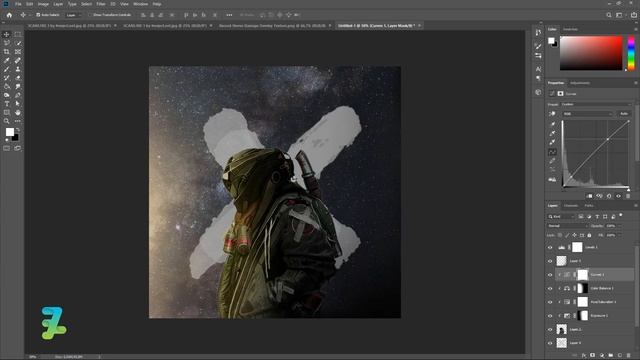Switch to the Swatches tab
Viewport: 640px width, 360px height.
[x=570, y=29]
